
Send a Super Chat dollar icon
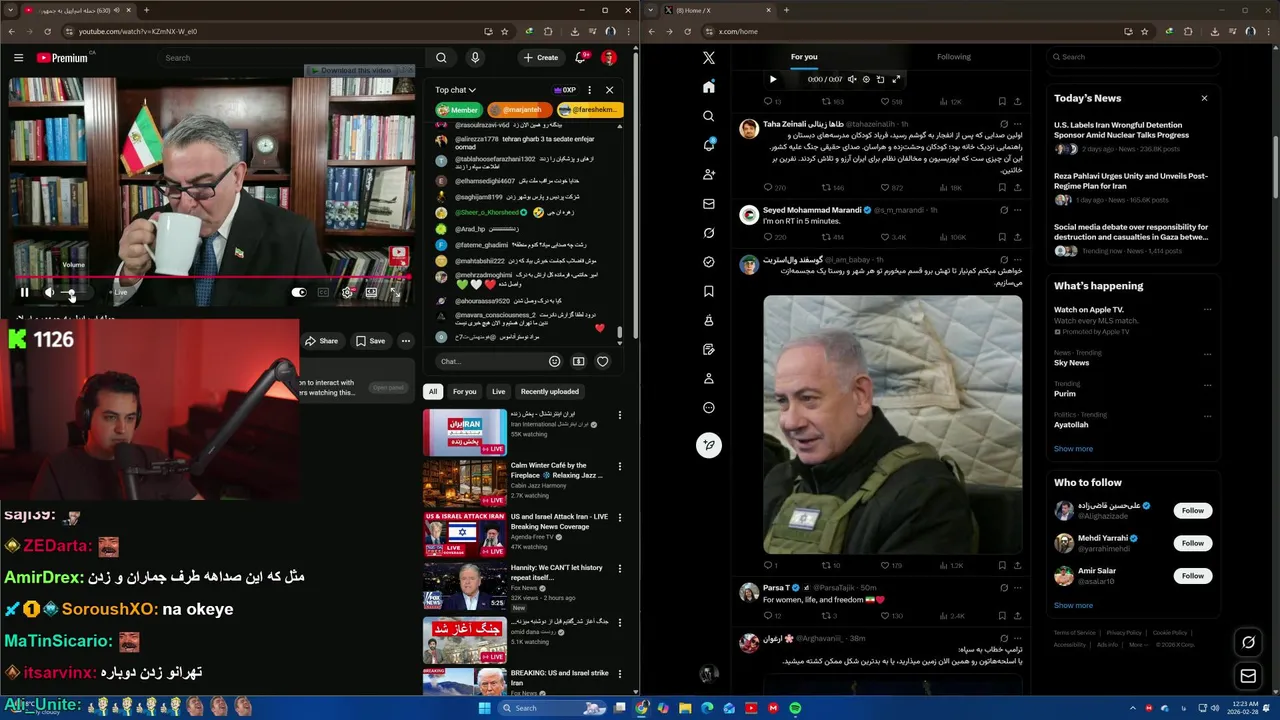tap(578, 361)
